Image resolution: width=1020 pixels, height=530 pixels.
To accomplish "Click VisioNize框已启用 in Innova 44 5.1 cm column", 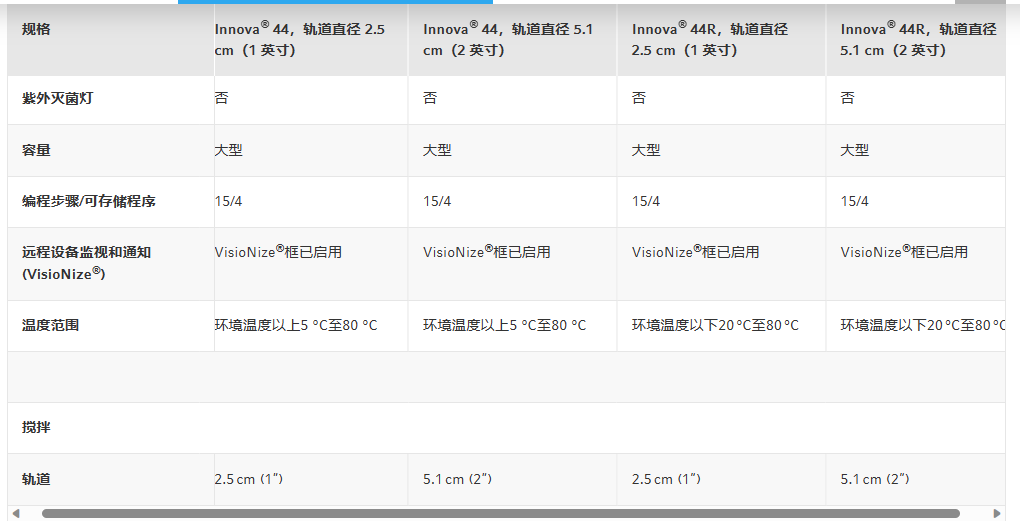I will coord(487,252).
